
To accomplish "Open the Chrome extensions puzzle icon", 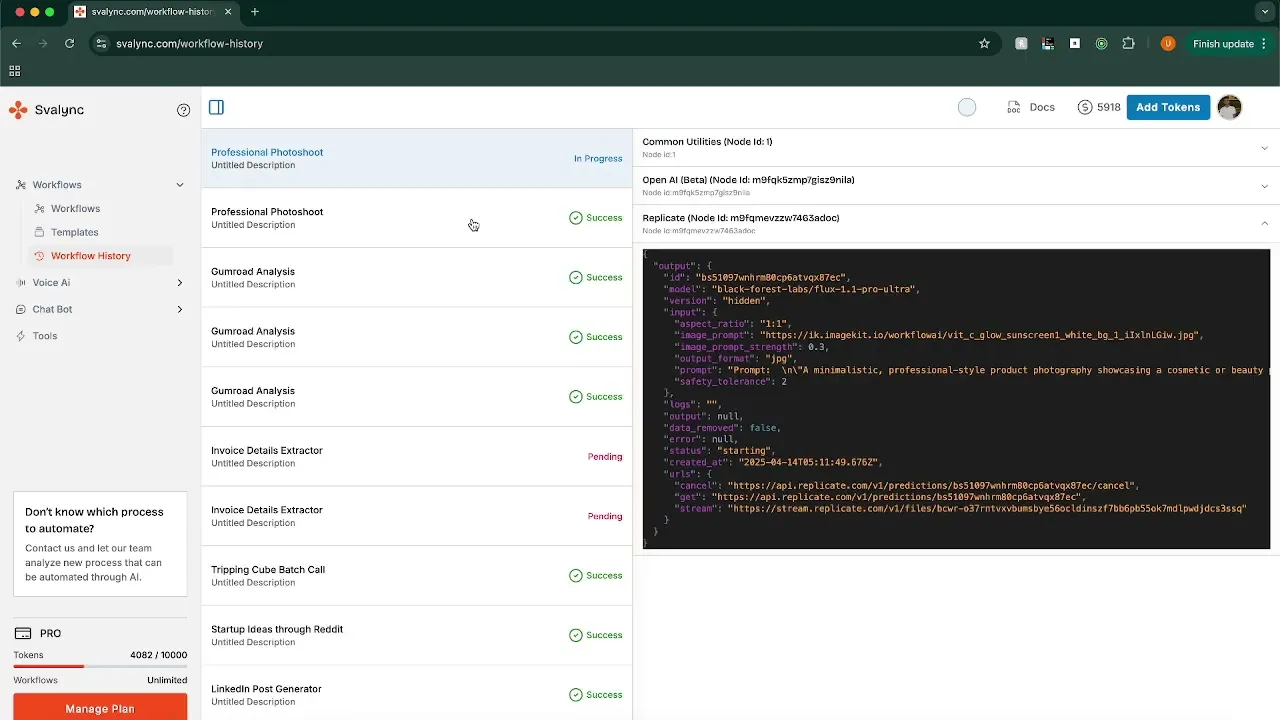I will point(1129,44).
